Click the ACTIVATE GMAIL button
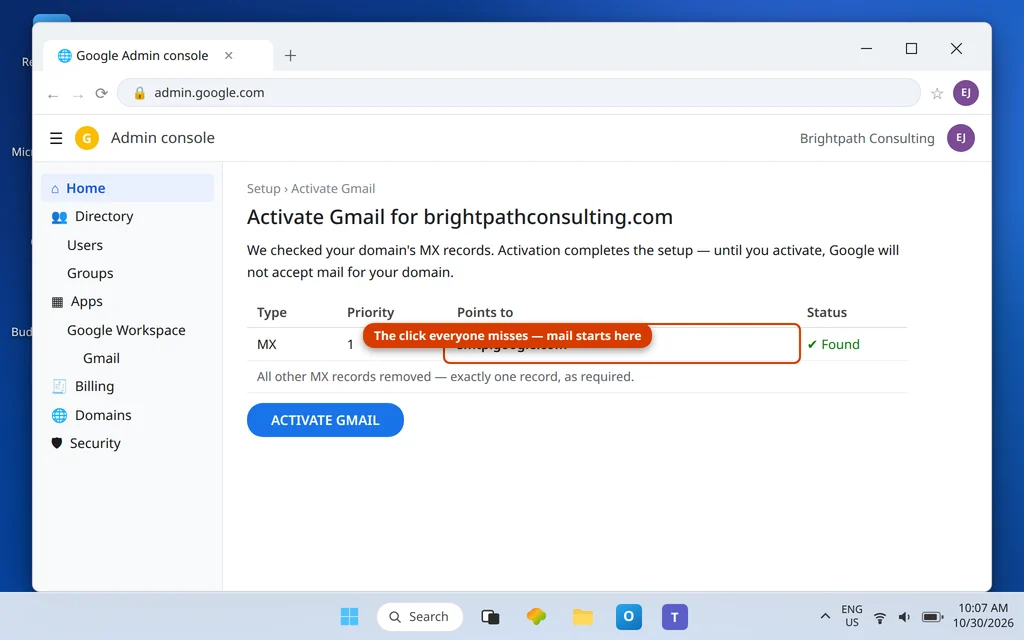This screenshot has width=1024, height=640. point(325,420)
